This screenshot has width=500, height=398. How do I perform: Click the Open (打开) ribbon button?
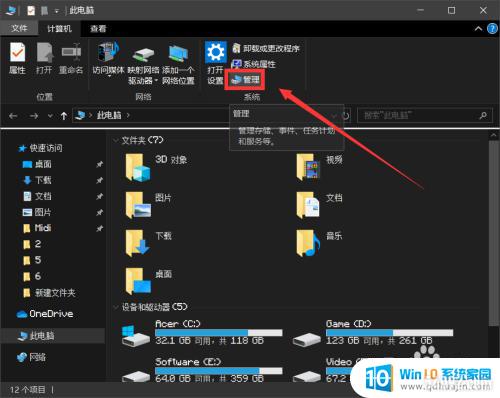[44, 59]
